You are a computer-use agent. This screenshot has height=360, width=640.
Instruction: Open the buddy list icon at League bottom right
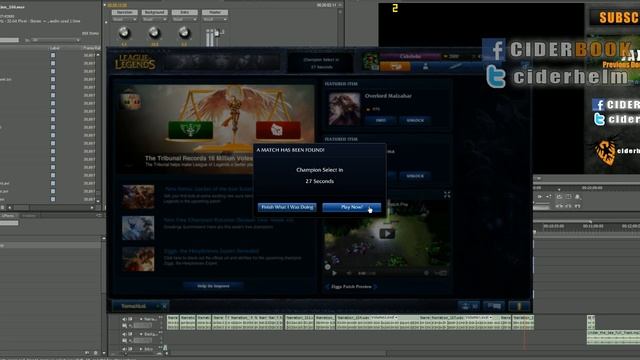[x=469, y=306]
